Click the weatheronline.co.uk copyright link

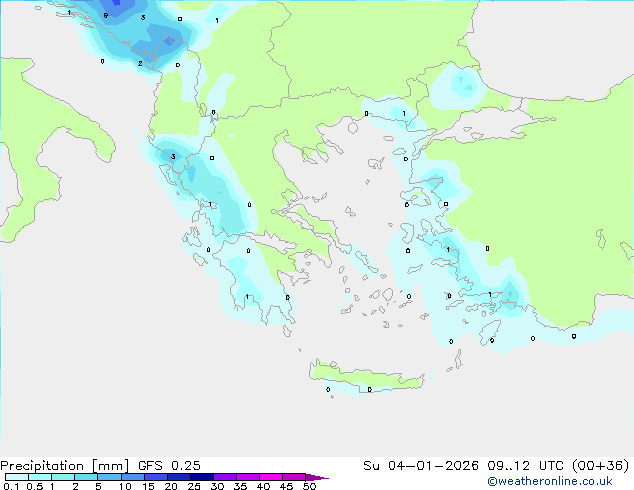[x=550, y=481]
